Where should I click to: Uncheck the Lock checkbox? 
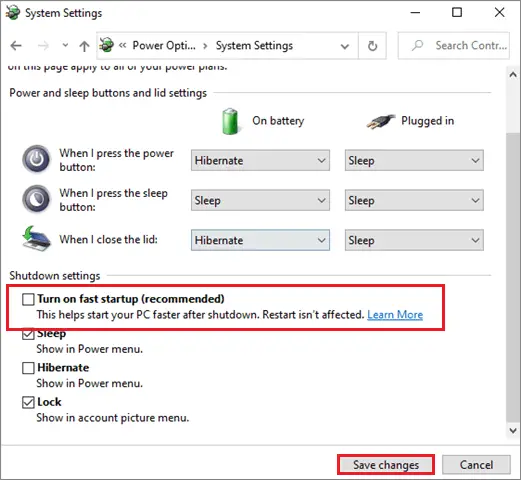(x=28, y=402)
